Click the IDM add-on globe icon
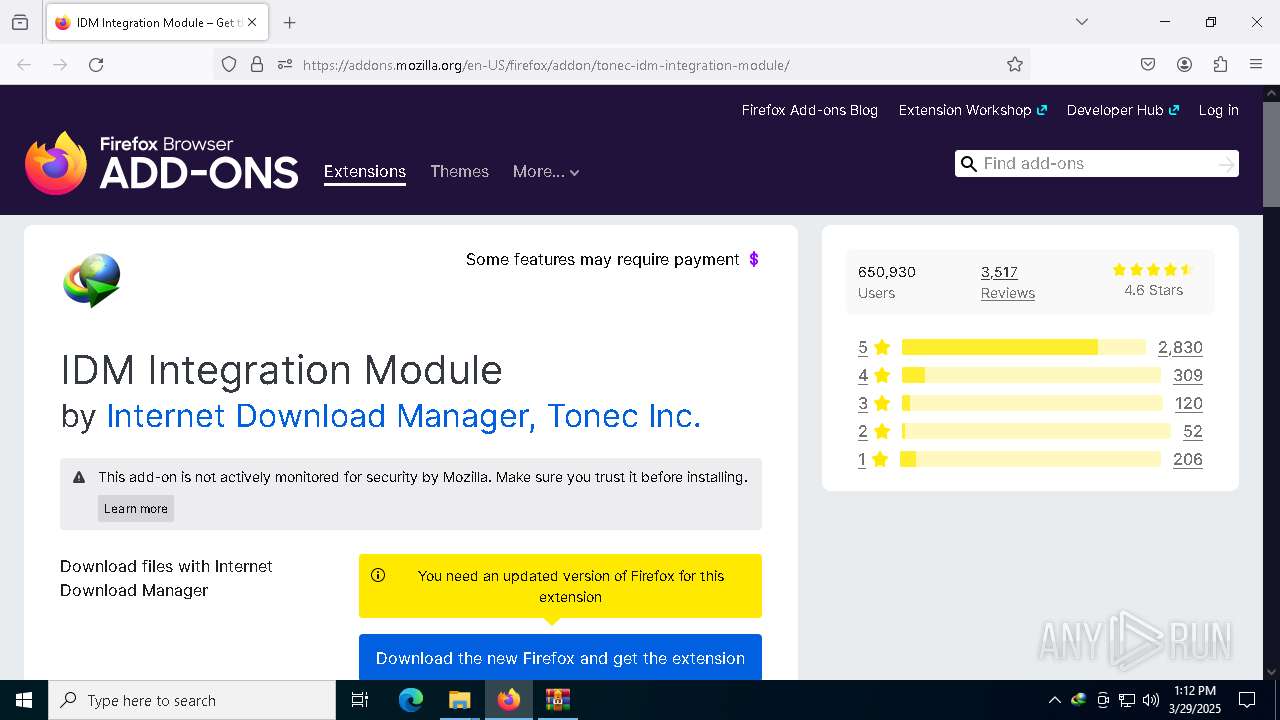 [92, 280]
